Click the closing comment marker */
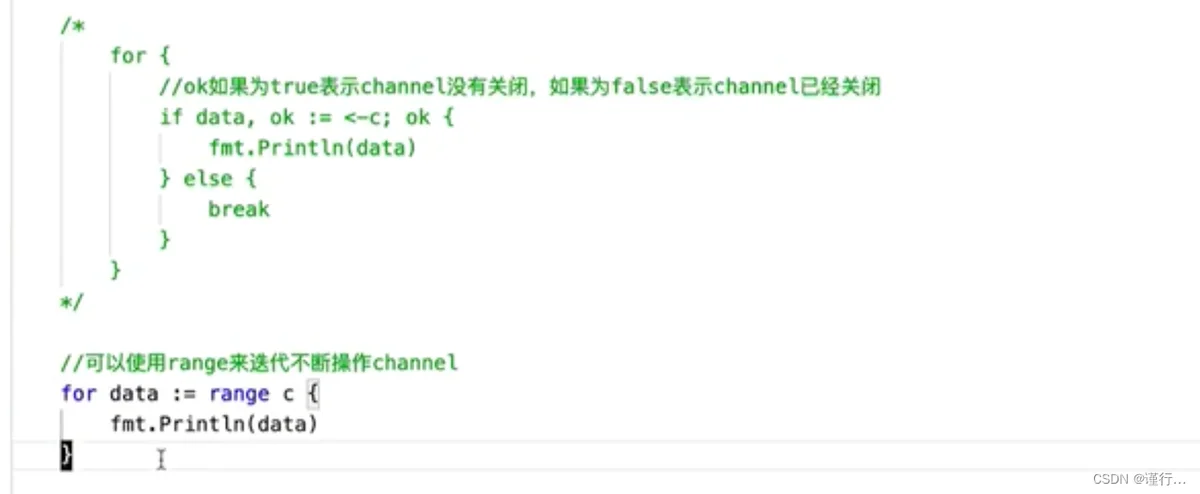The height and width of the screenshot is (494, 1200). pos(72,301)
